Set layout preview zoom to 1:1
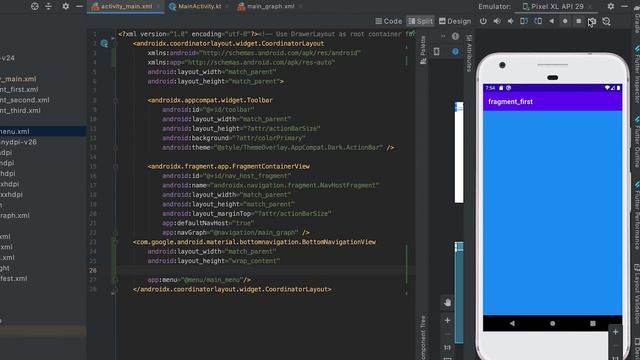 pos(447,347)
